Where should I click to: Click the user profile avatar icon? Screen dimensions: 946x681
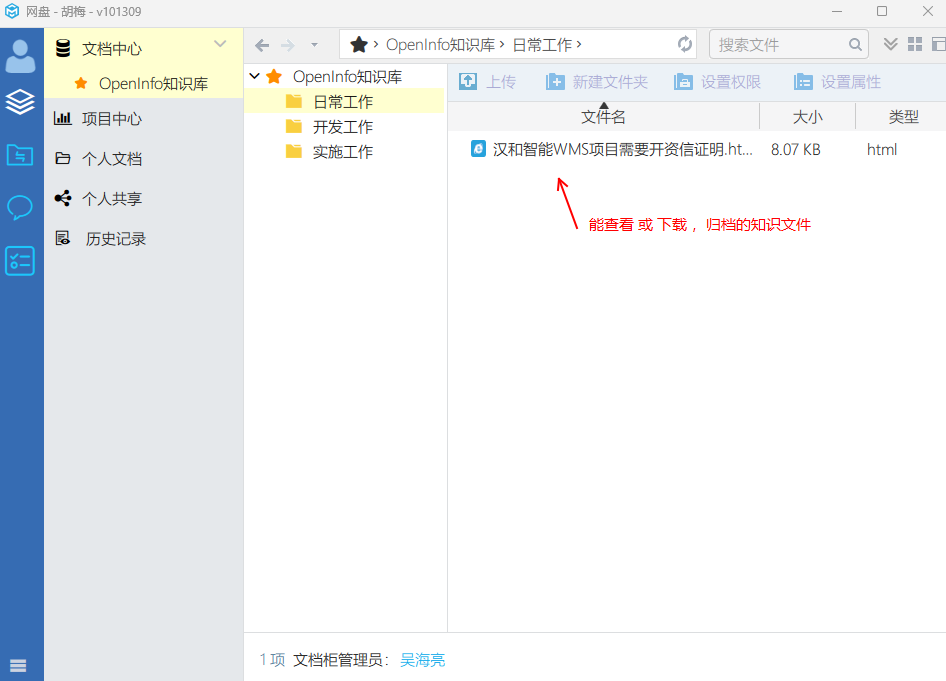coord(20,56)
